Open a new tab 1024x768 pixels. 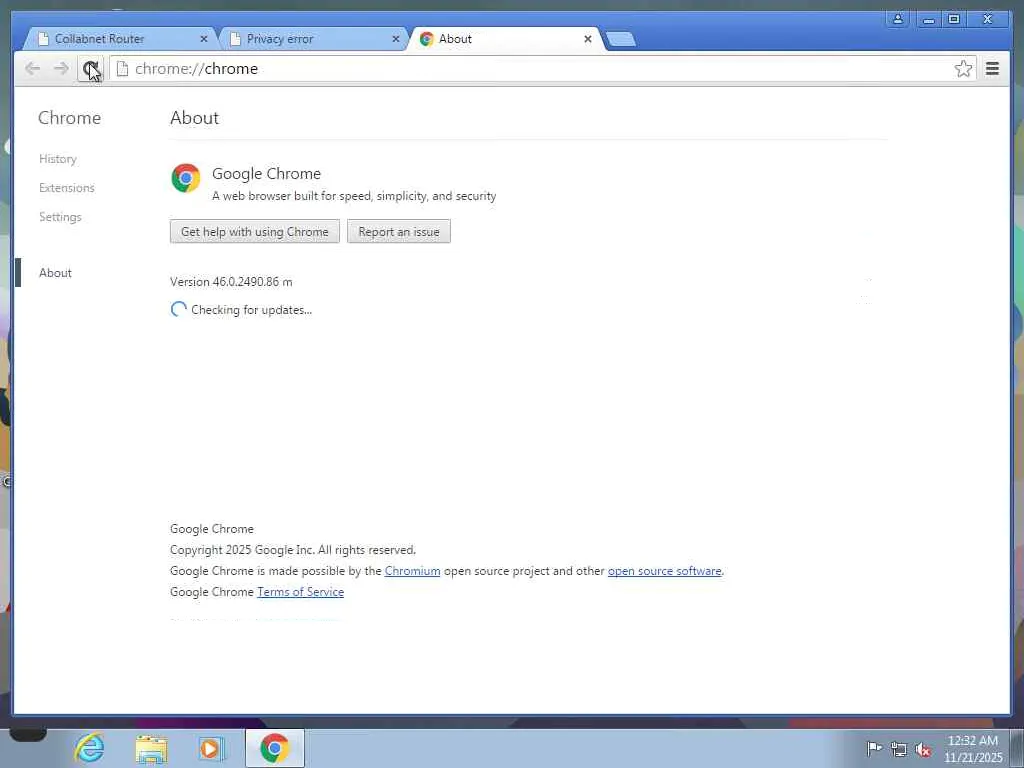[620, 40]
